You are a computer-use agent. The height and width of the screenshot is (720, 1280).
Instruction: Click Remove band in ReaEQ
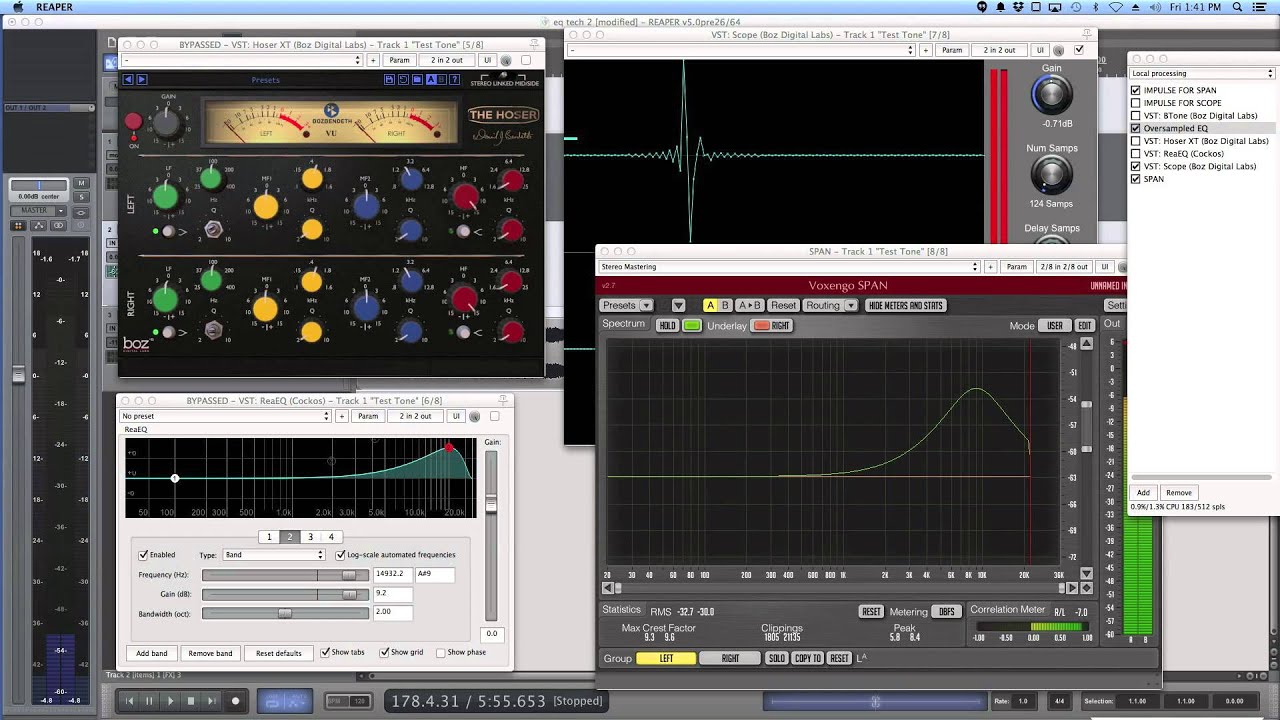(210, 653)
